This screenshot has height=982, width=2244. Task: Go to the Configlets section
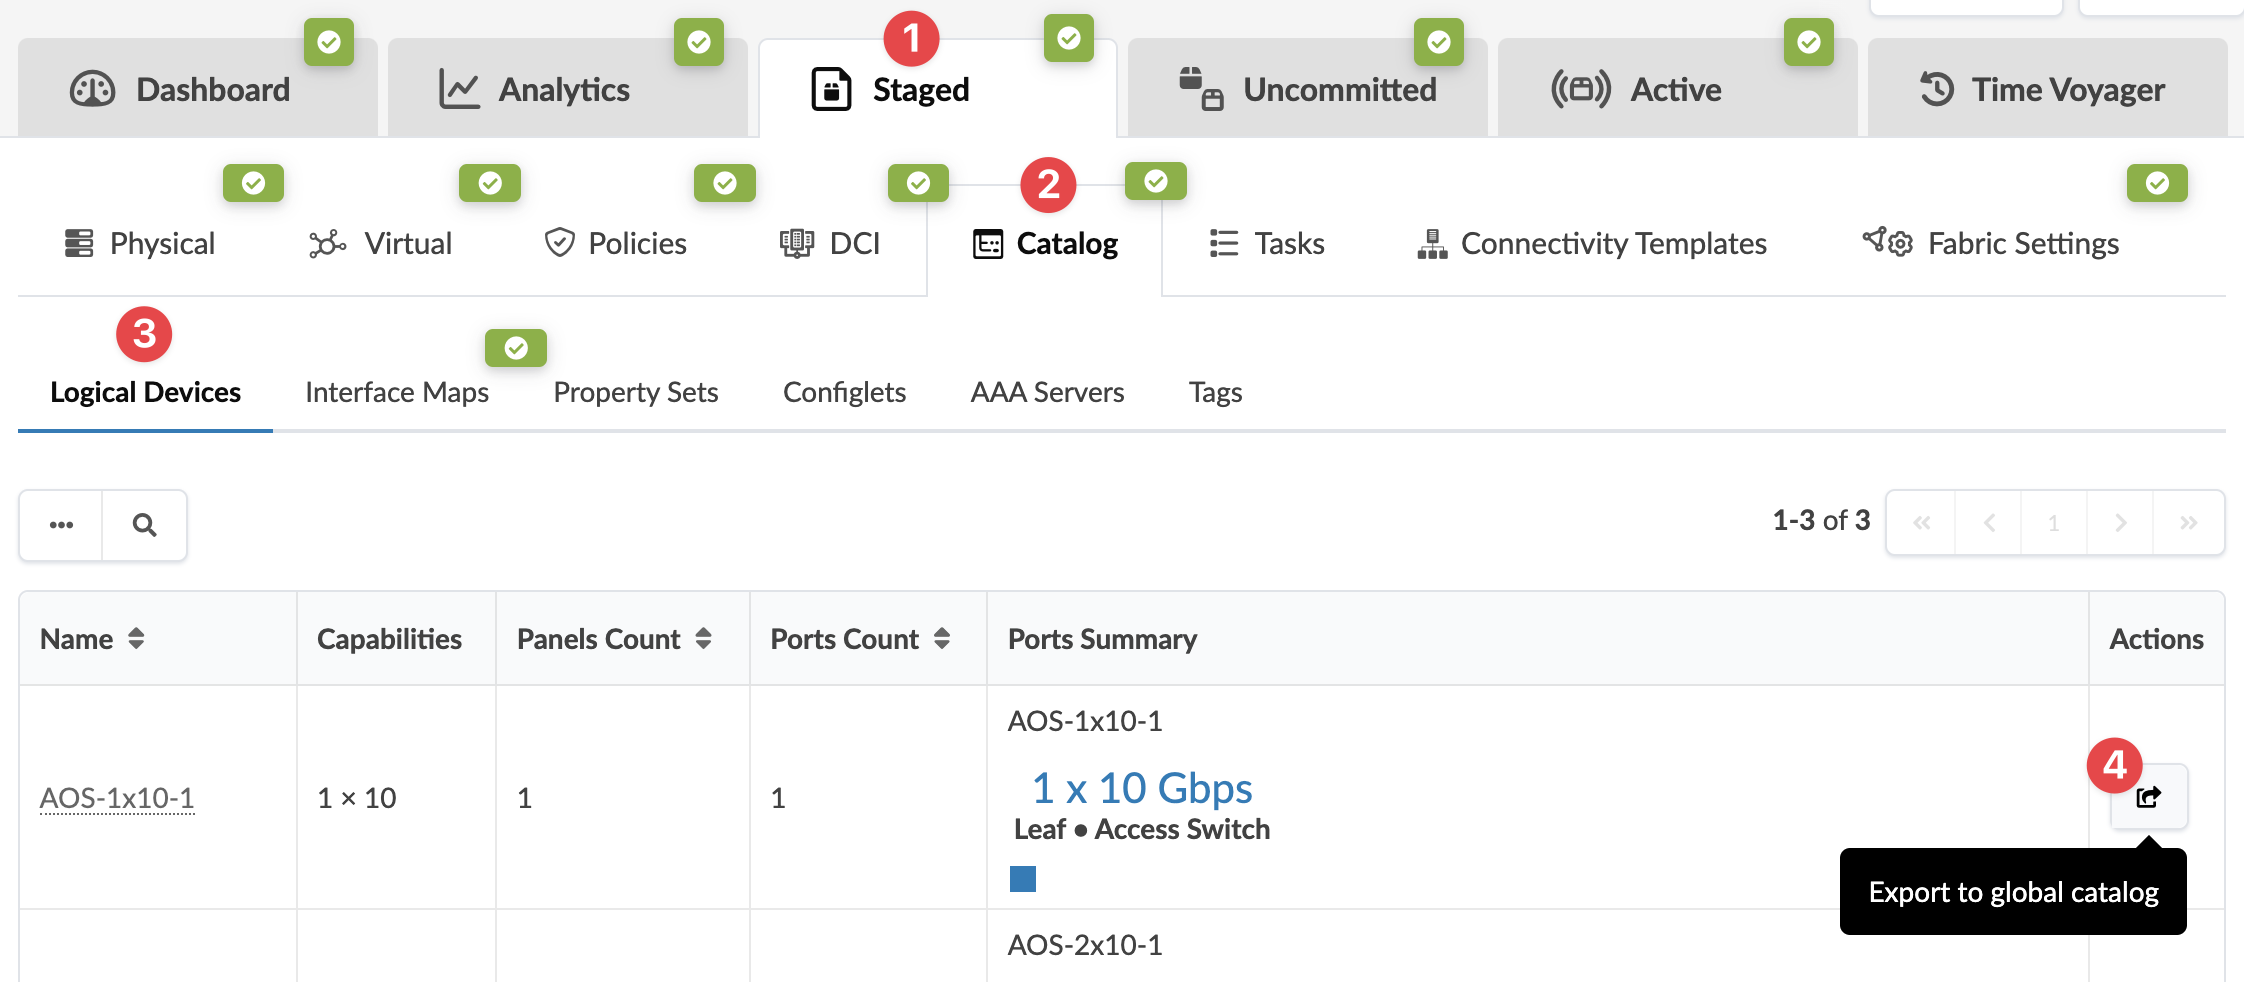[844, 392]
